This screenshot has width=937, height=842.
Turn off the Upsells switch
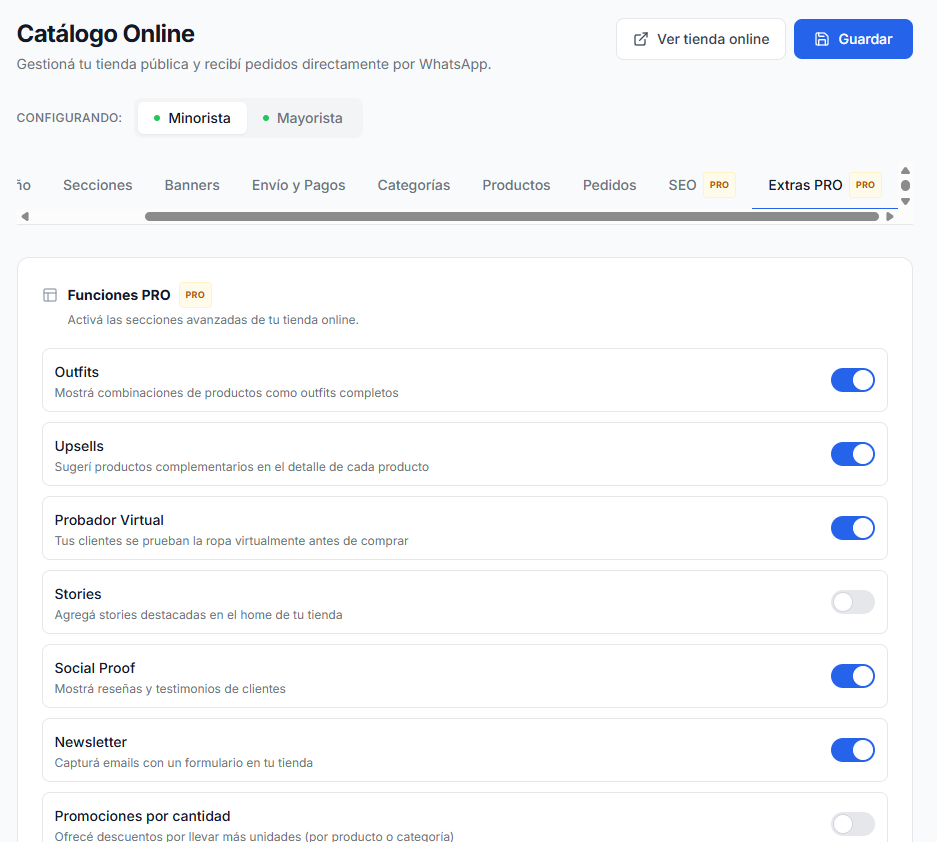point(853,454)
